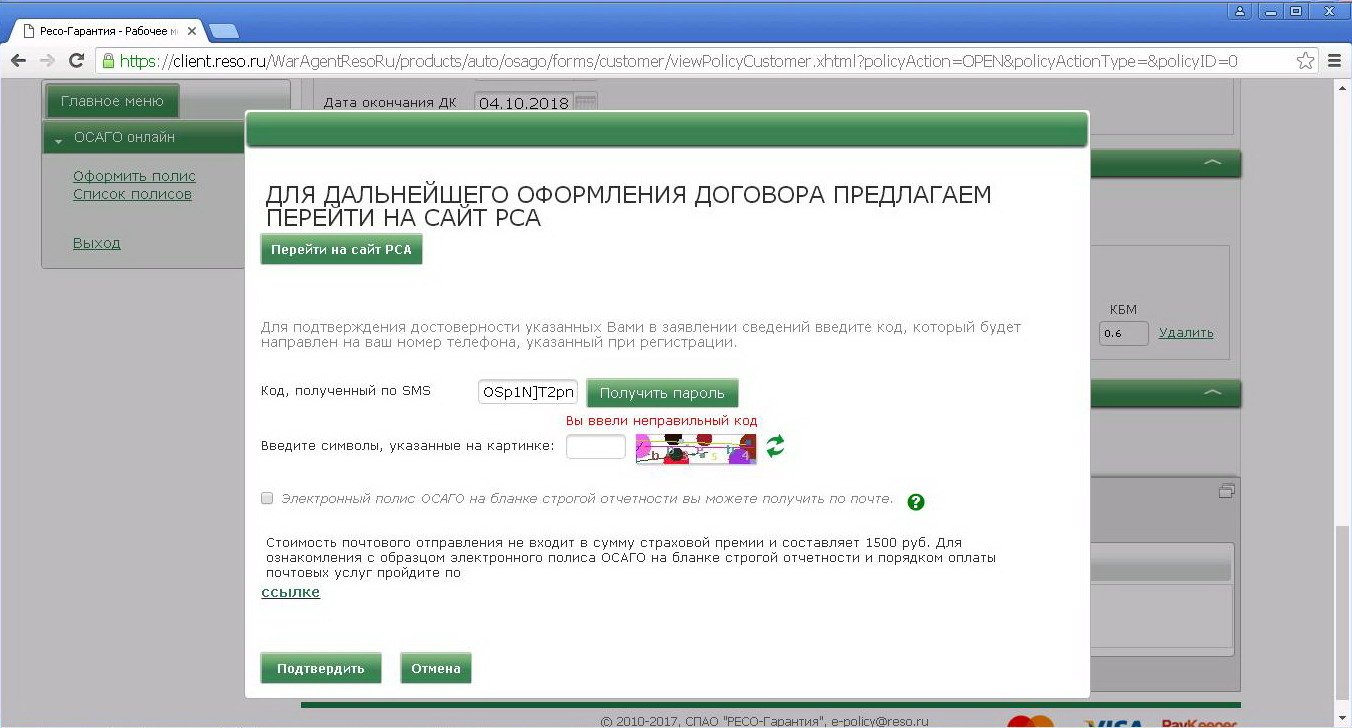
Task: Open the Chrome hamburger menu
Action: 1334,61
